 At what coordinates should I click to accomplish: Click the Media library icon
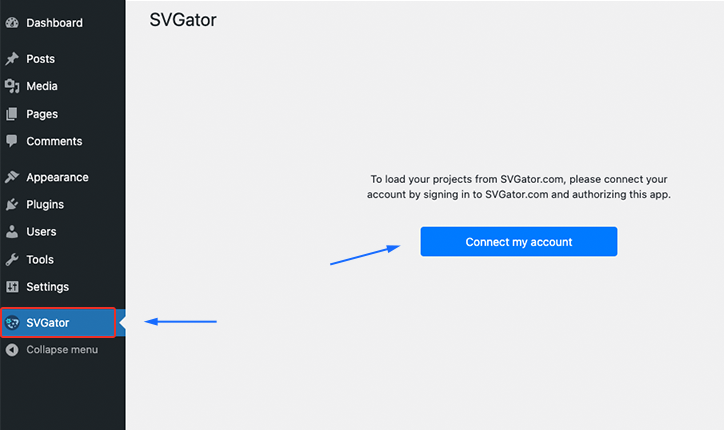(12, 86)
